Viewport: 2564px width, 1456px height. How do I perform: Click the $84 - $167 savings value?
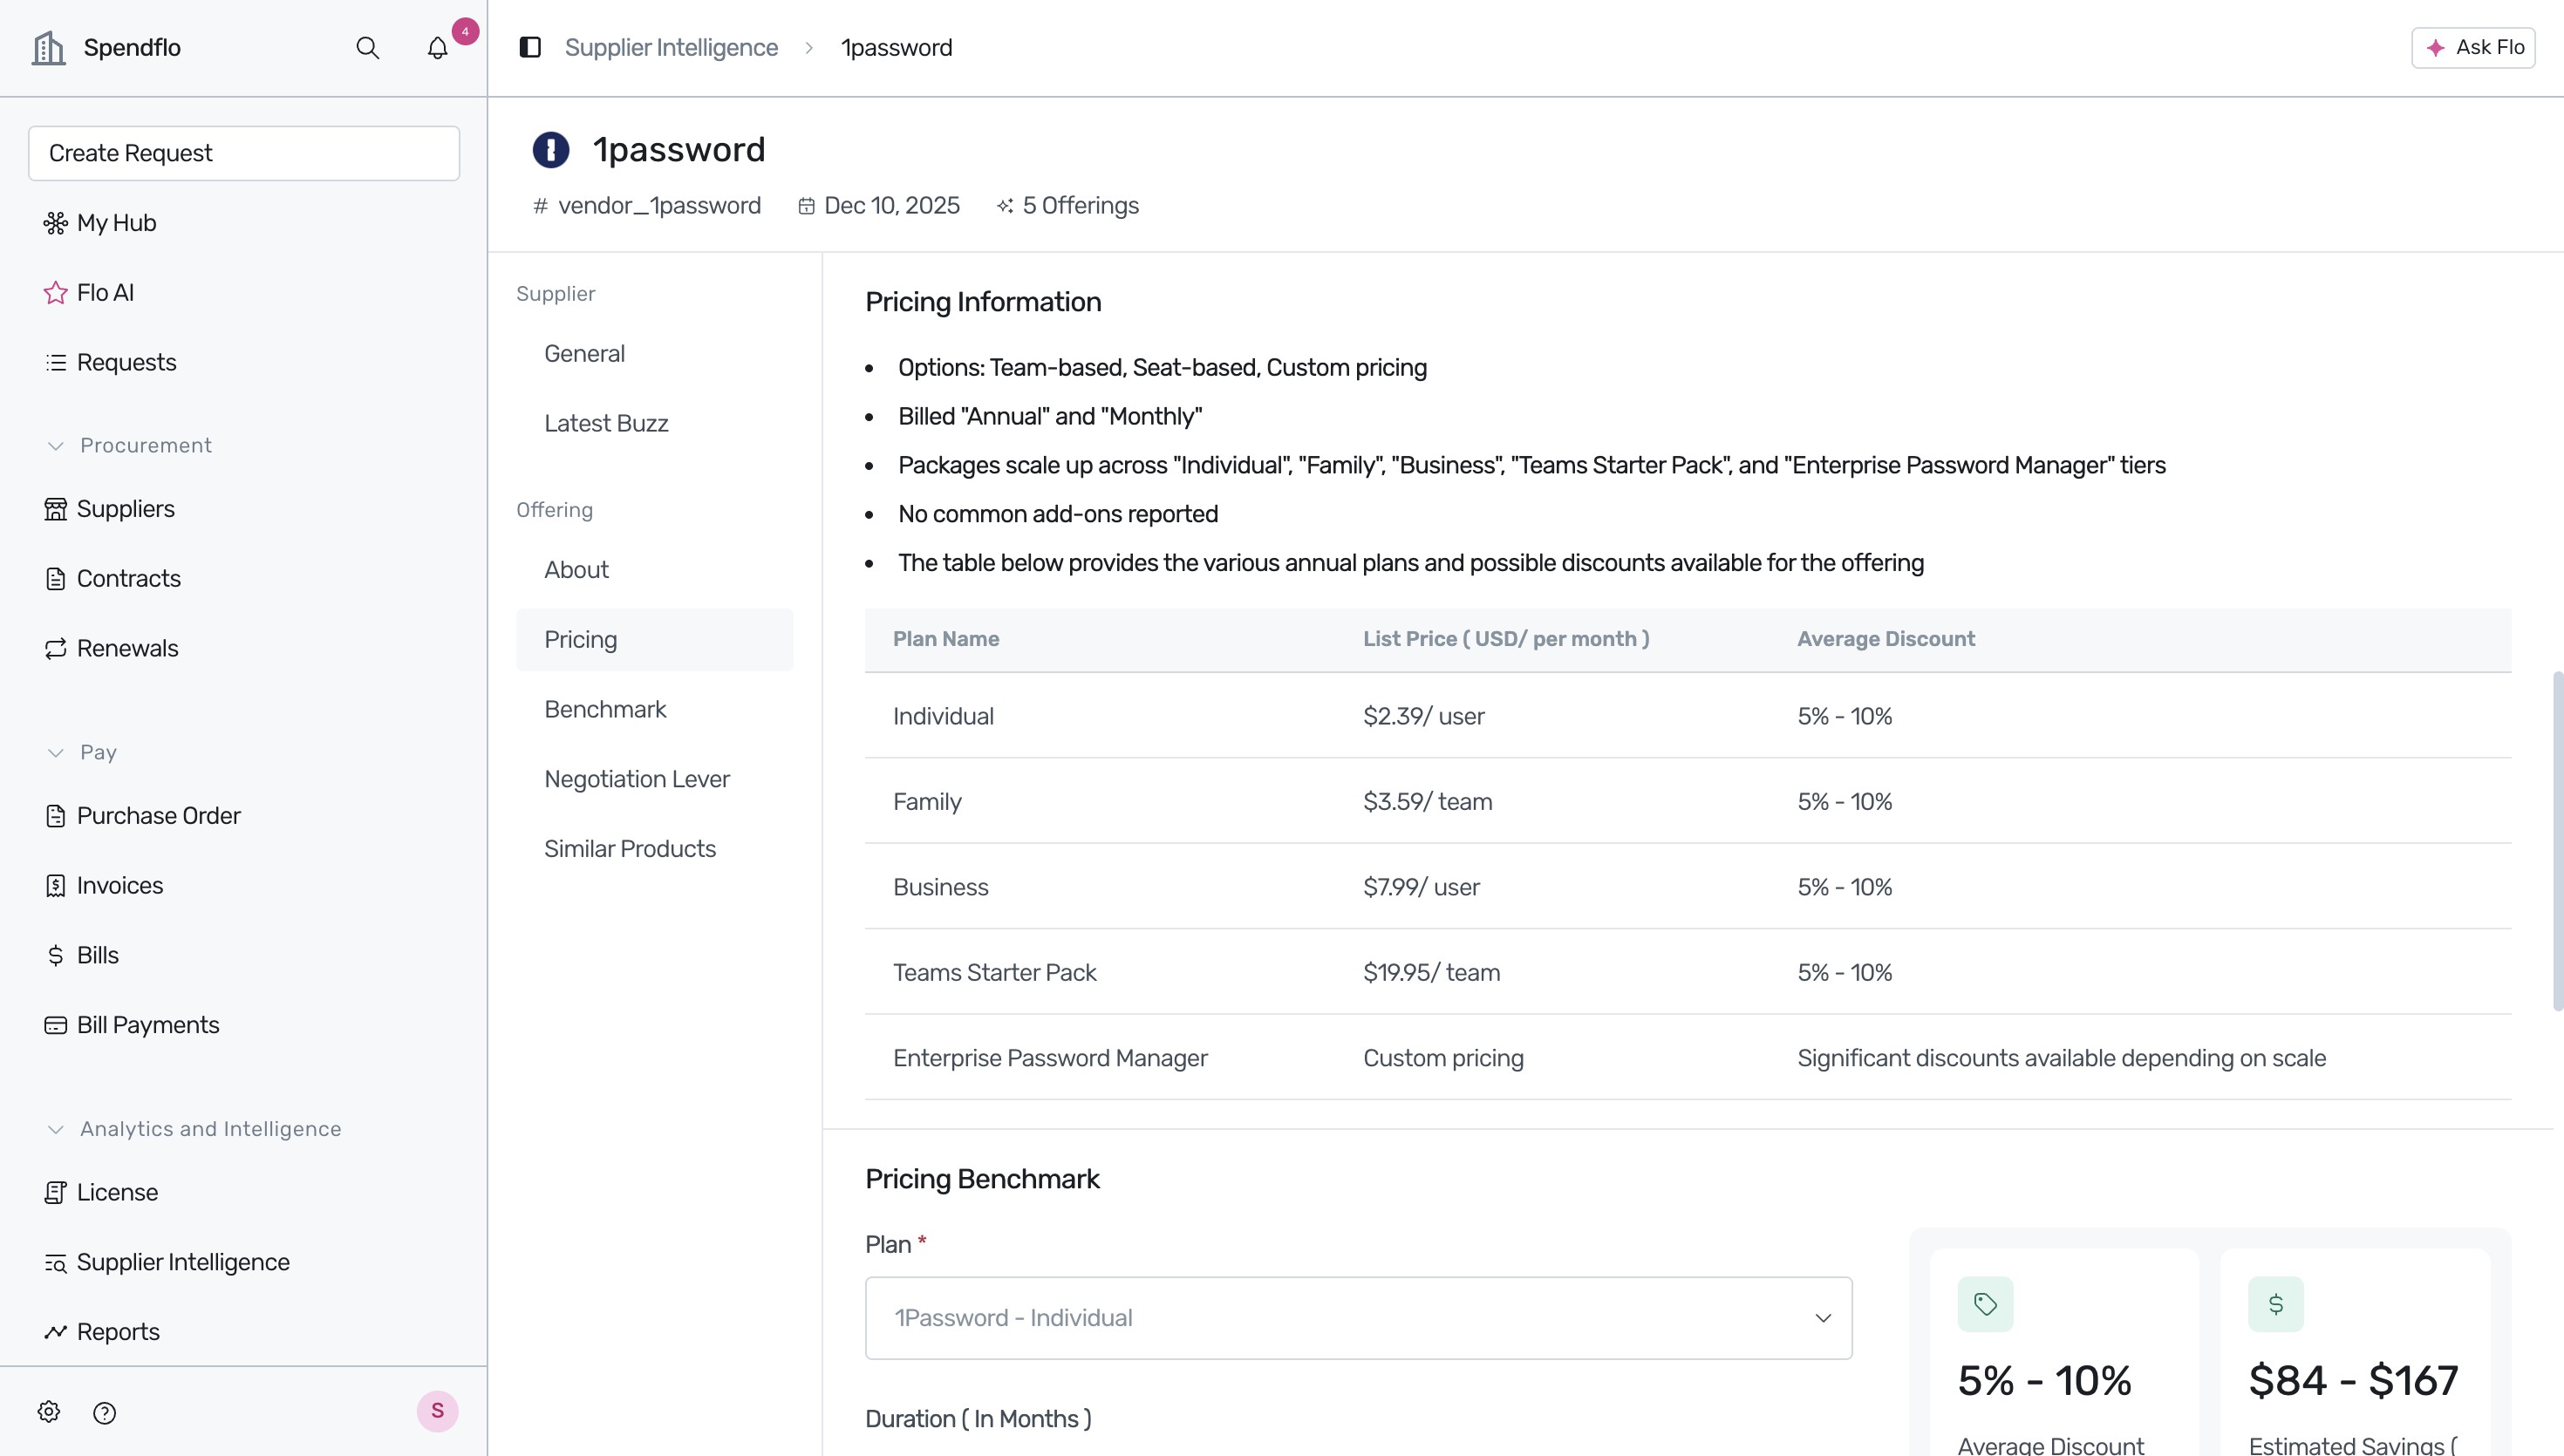2353,1381
